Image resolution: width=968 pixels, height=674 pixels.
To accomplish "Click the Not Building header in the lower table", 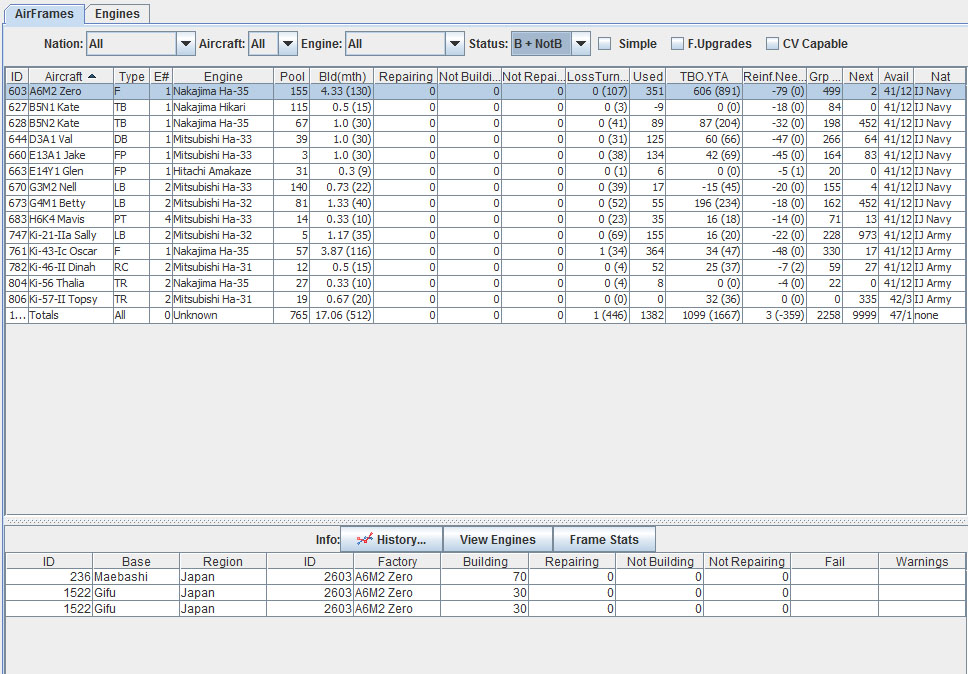I will tap(661, 562).
